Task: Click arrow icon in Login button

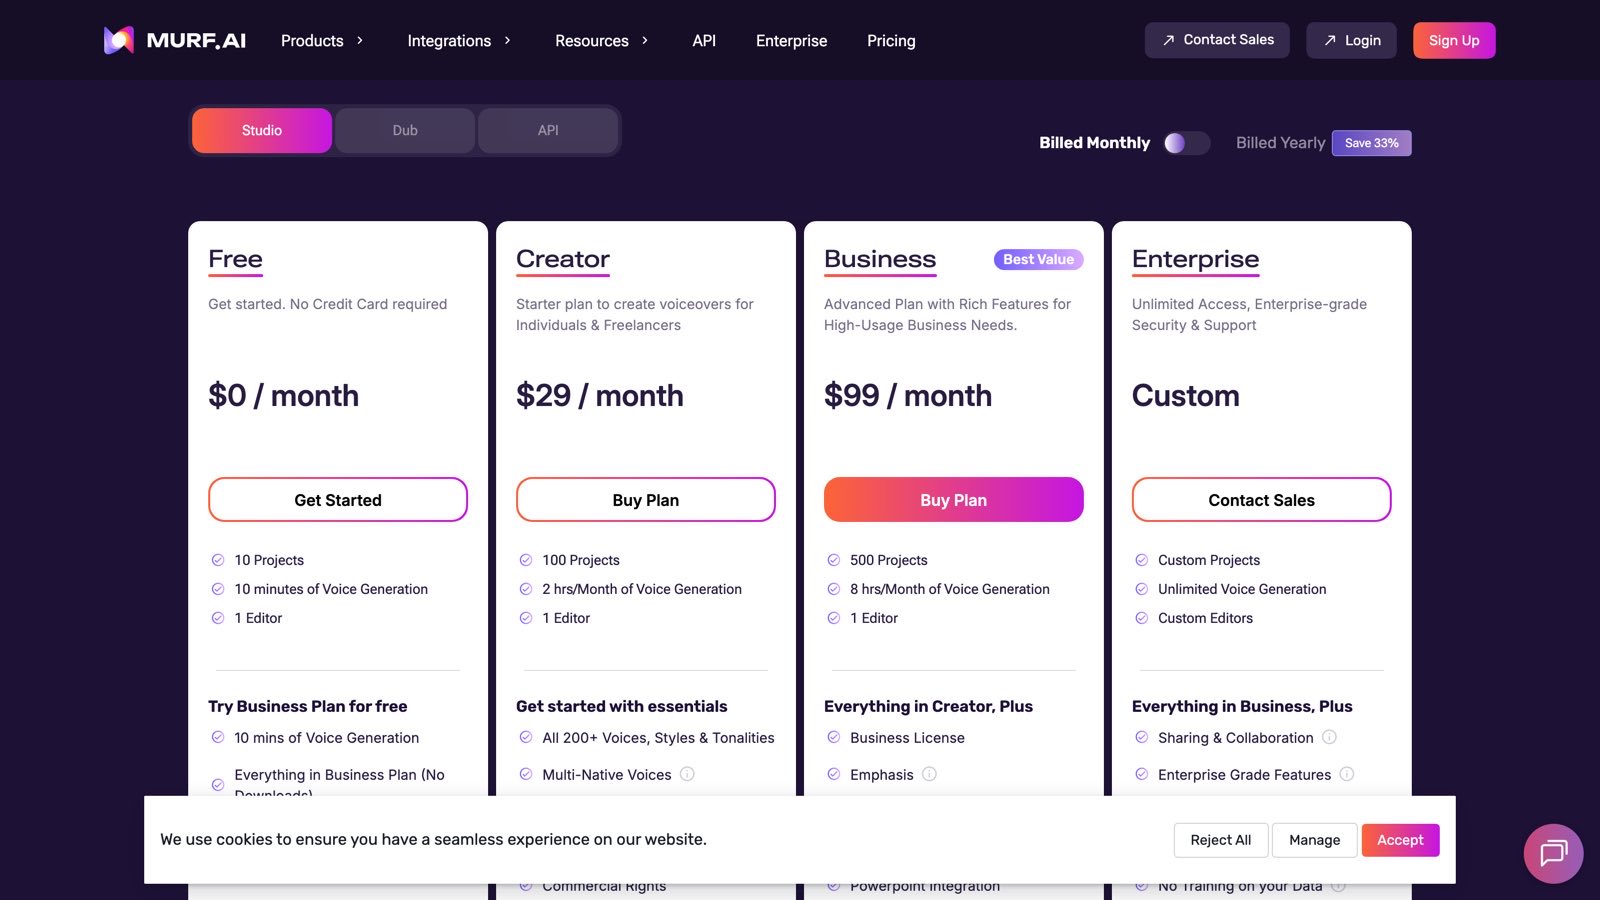Action: [x=1330, y=40]
